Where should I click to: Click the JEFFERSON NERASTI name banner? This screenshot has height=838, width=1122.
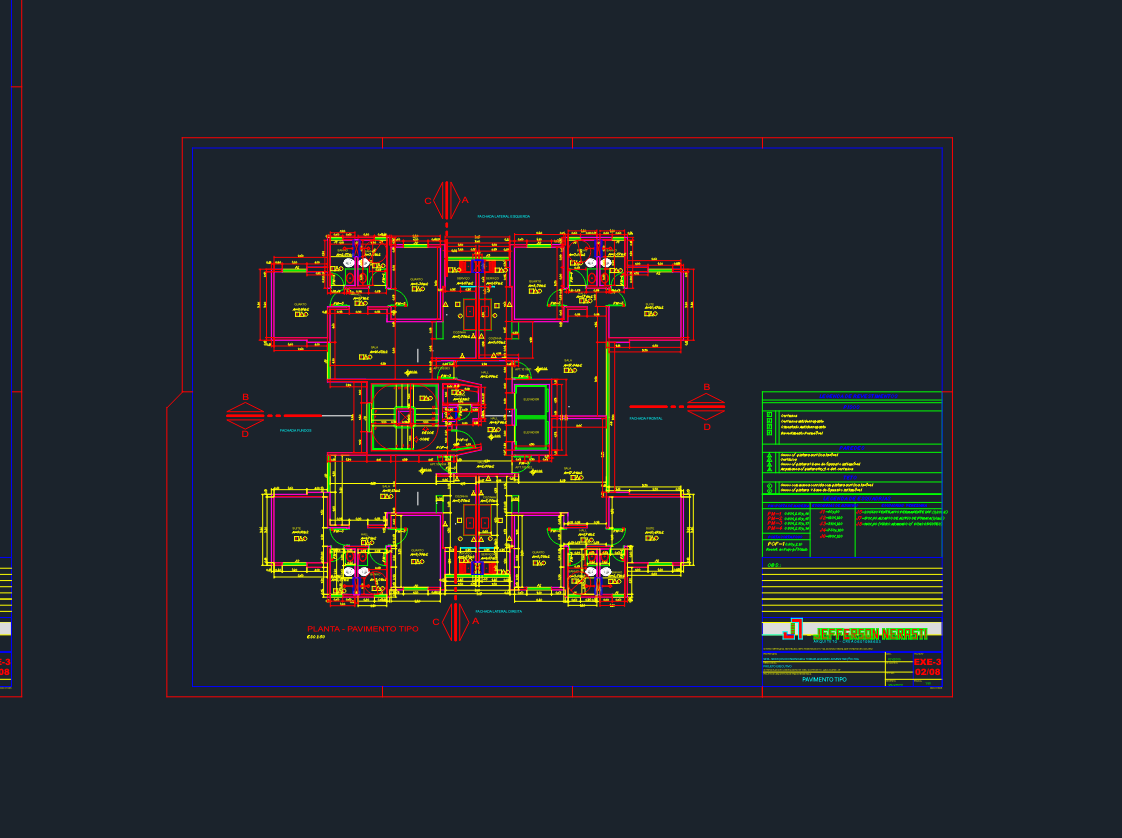(872, 634)
